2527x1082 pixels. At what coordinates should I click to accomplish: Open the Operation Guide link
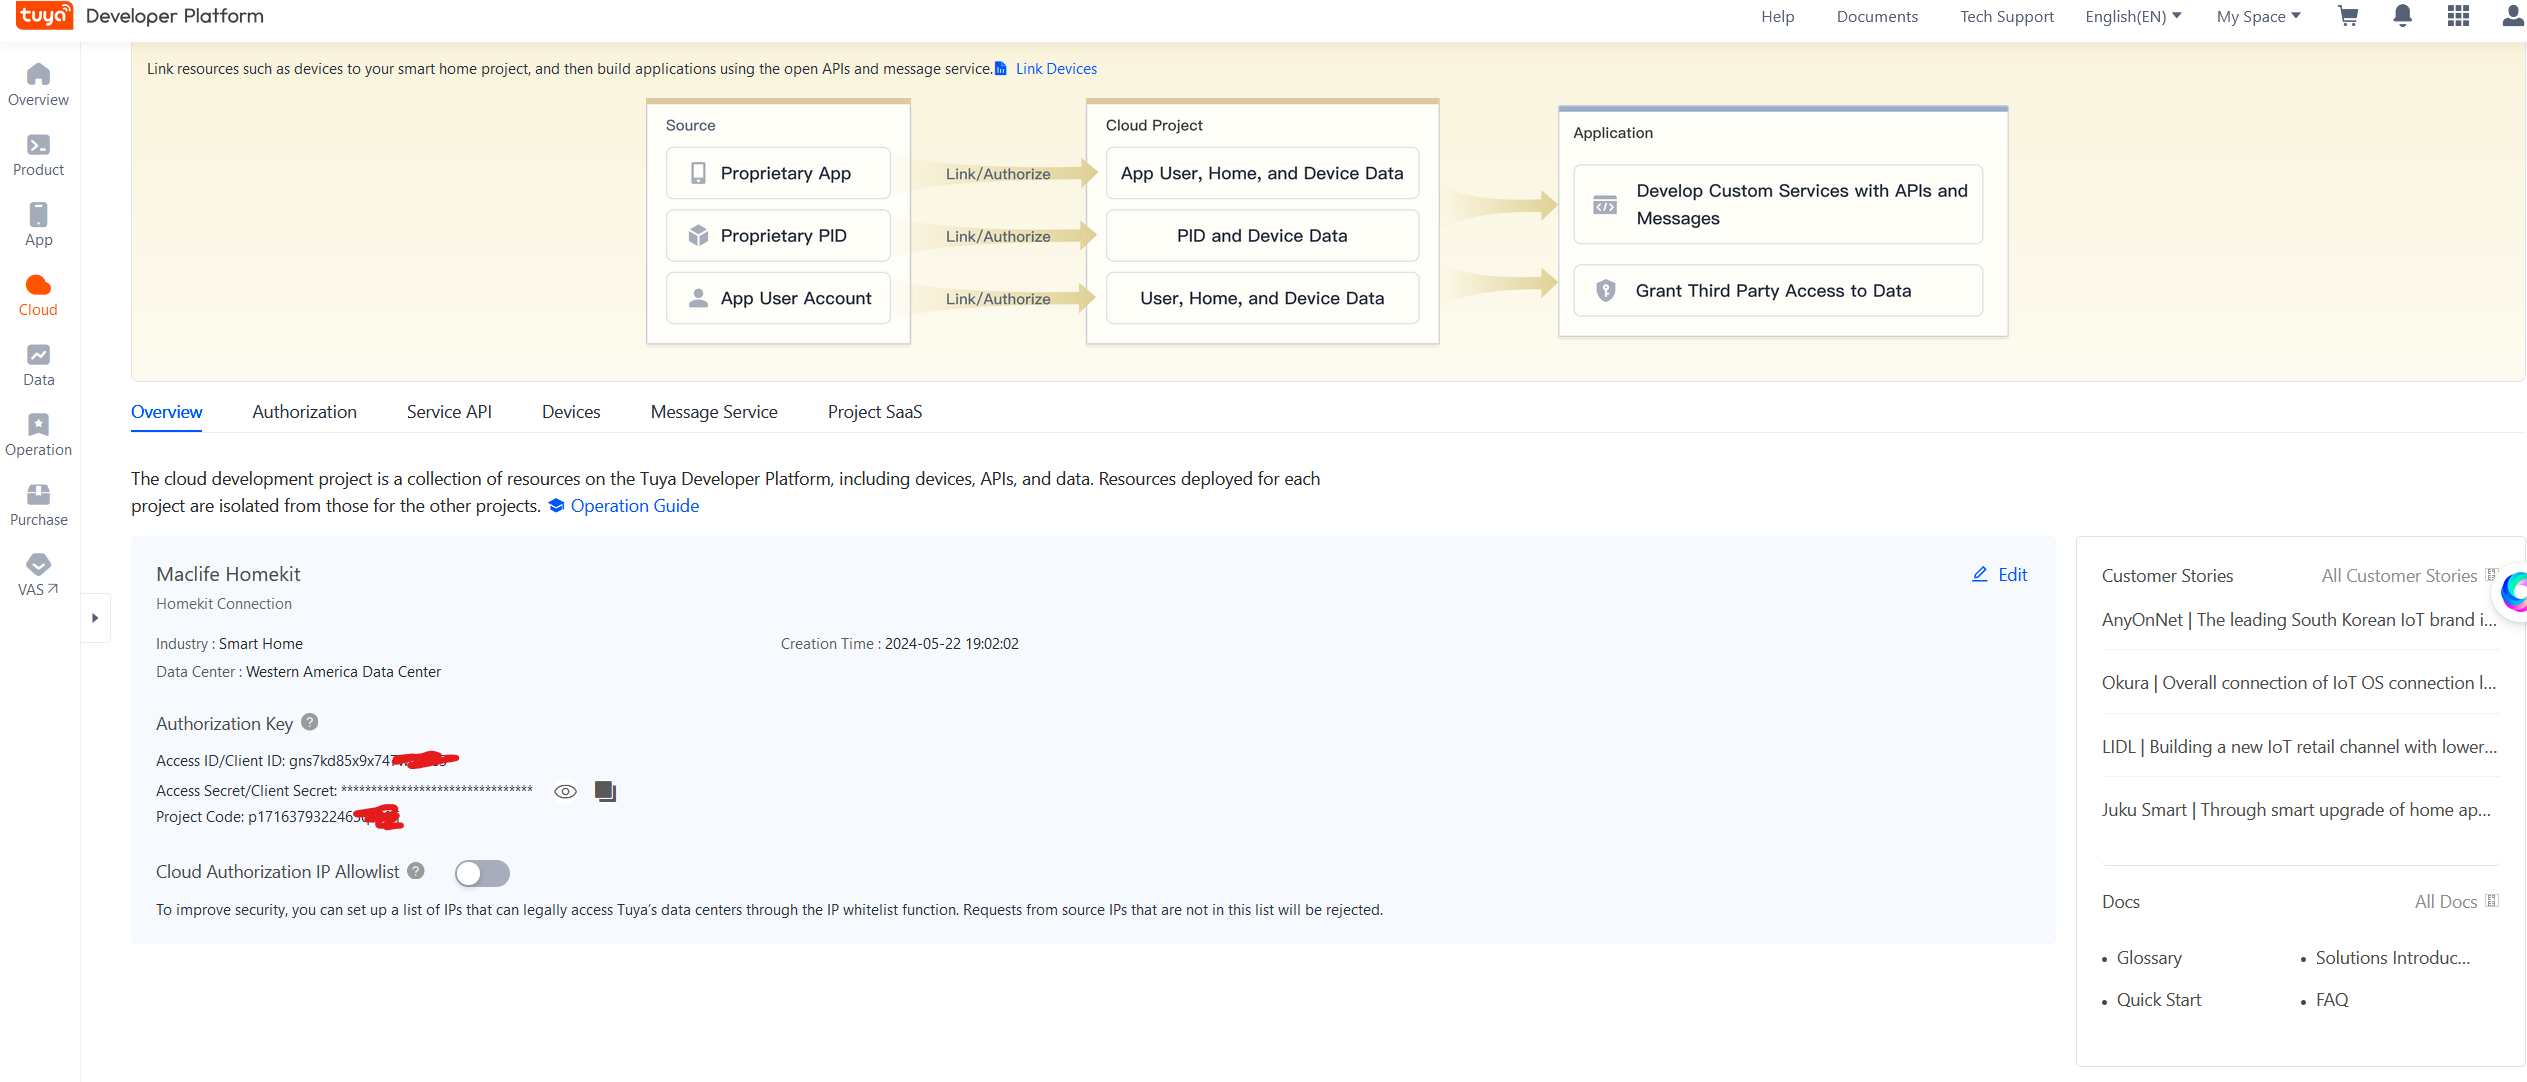(634, 506)
